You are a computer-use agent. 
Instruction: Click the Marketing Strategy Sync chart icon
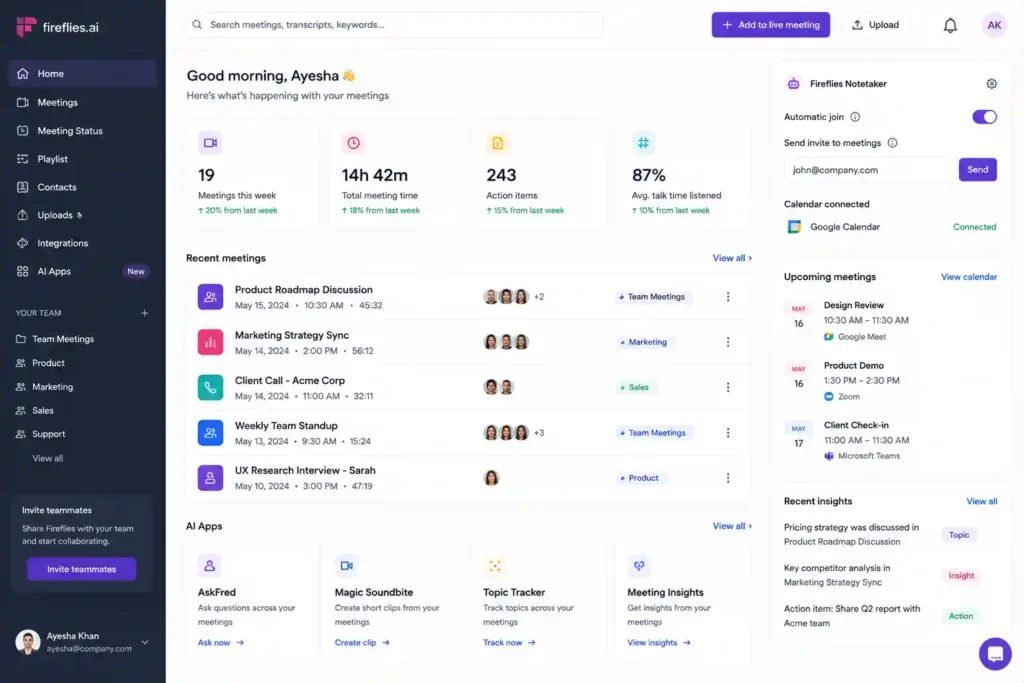point(210,342)
